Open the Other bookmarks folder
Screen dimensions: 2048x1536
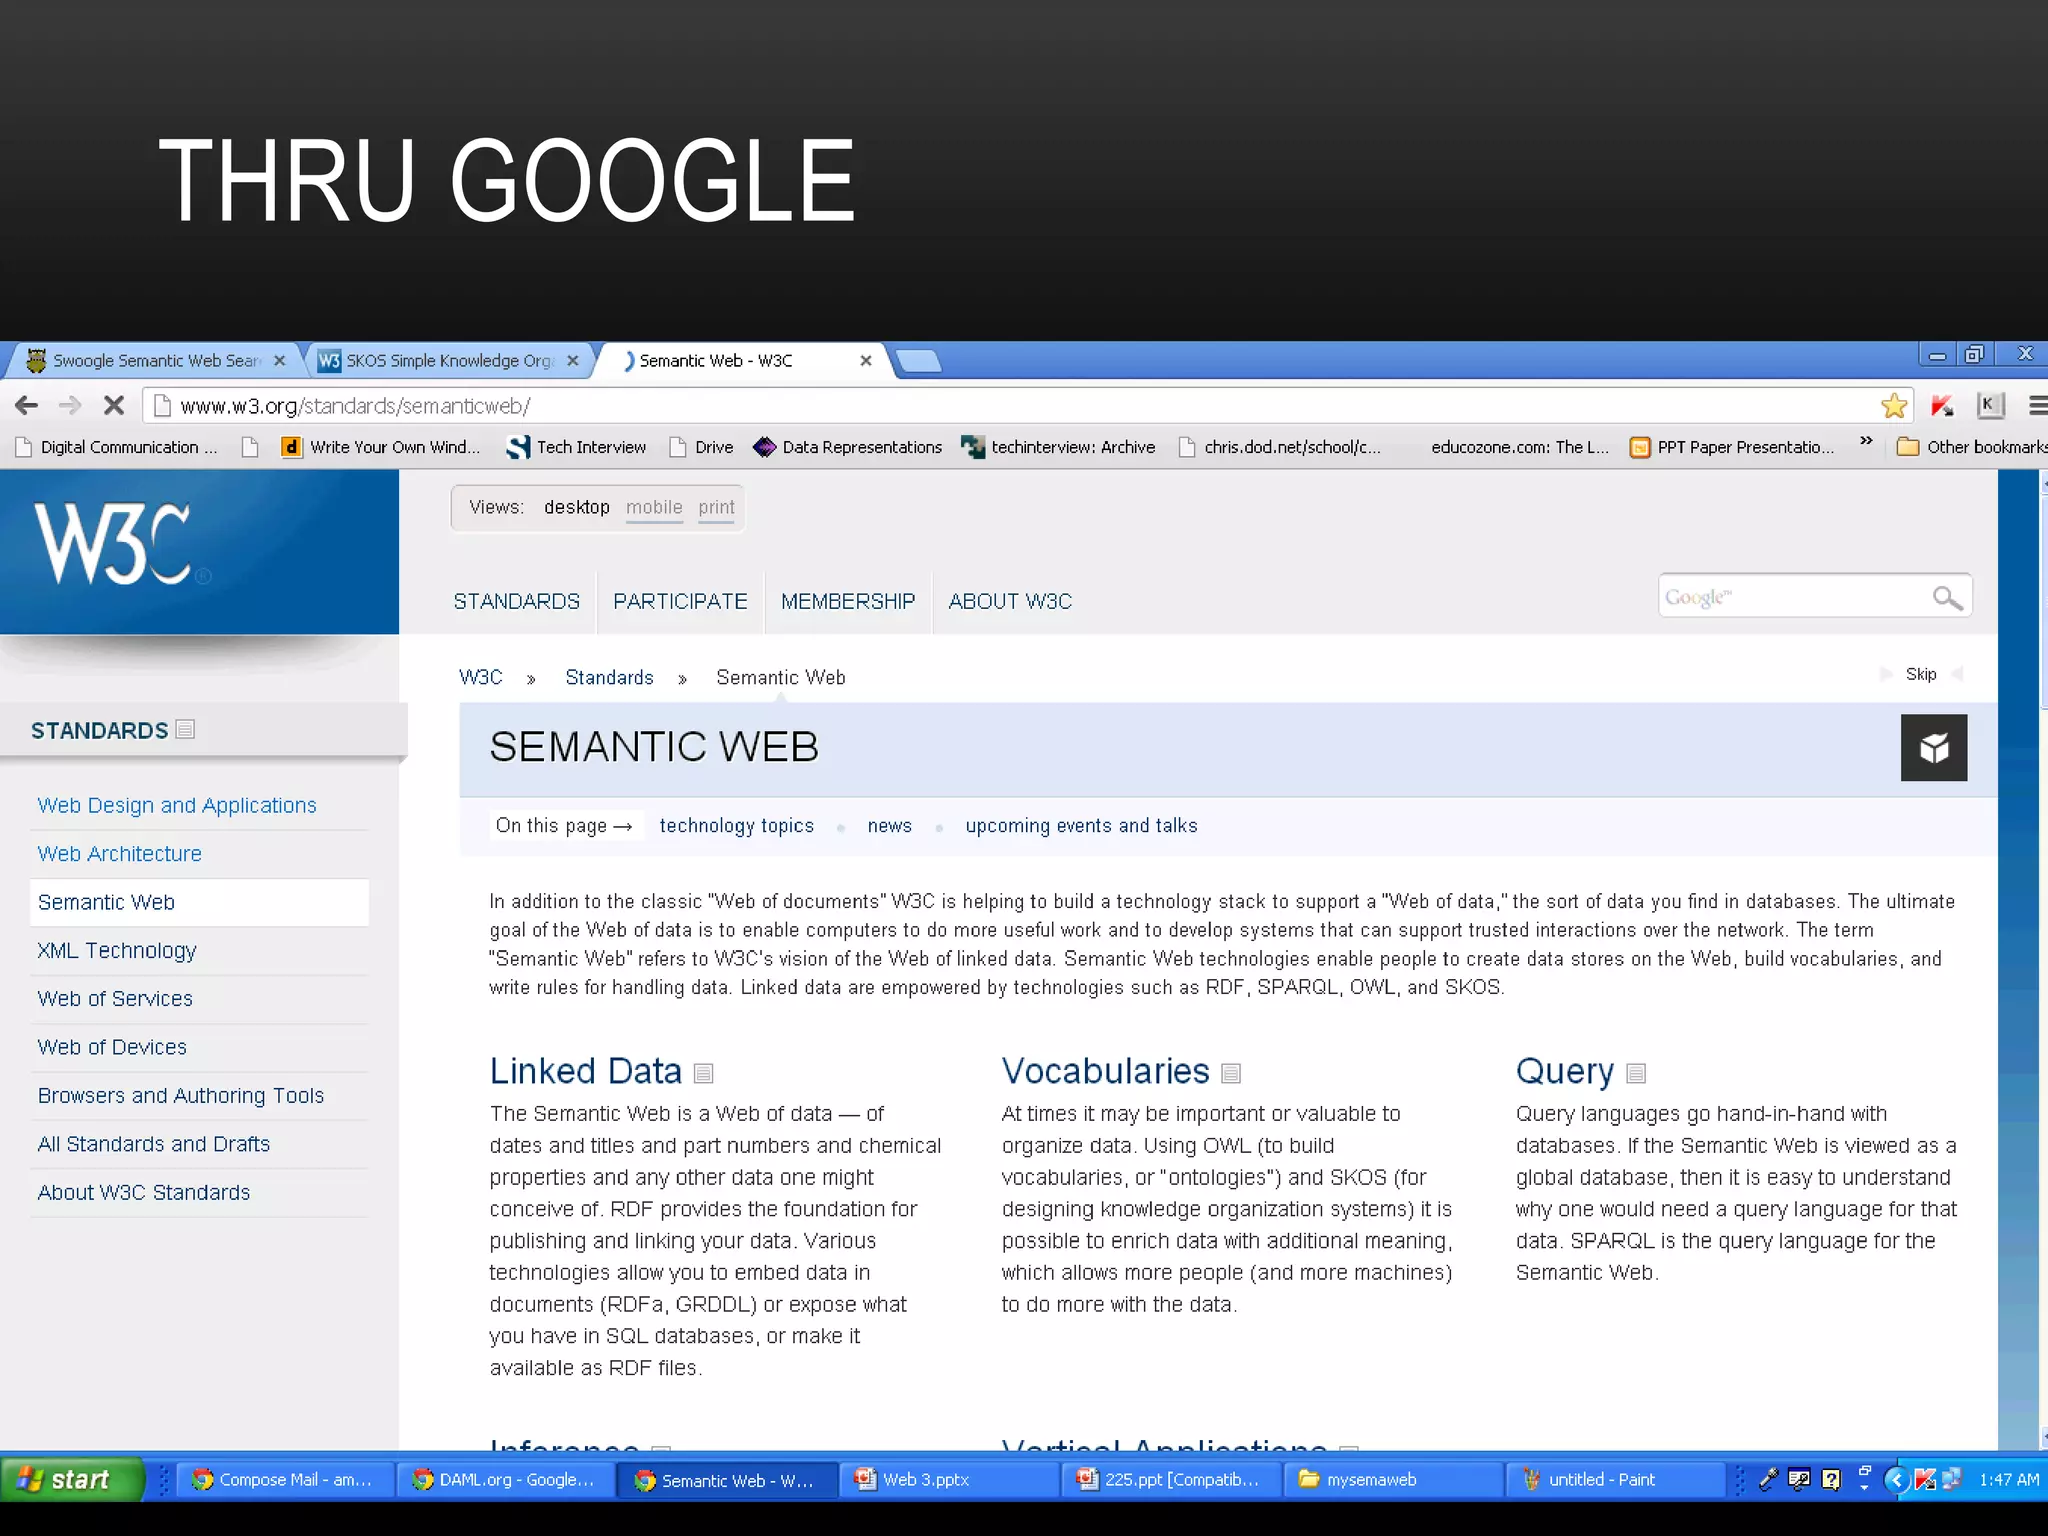pos(1971,447)
